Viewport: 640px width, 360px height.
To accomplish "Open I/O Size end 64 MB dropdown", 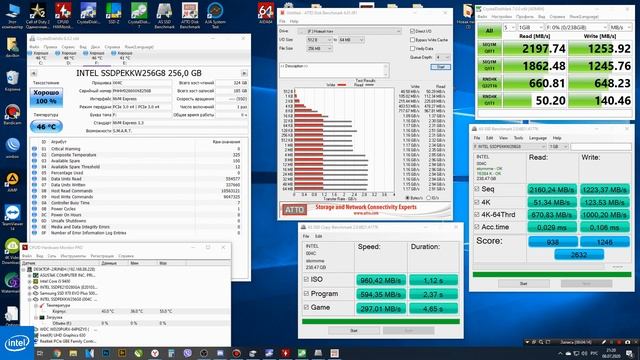I will [x=351, y=40].
